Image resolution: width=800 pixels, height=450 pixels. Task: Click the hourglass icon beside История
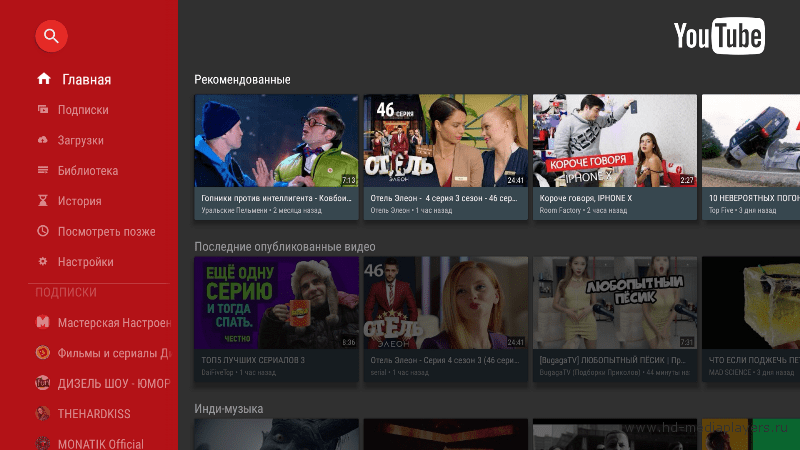[43, 201]
